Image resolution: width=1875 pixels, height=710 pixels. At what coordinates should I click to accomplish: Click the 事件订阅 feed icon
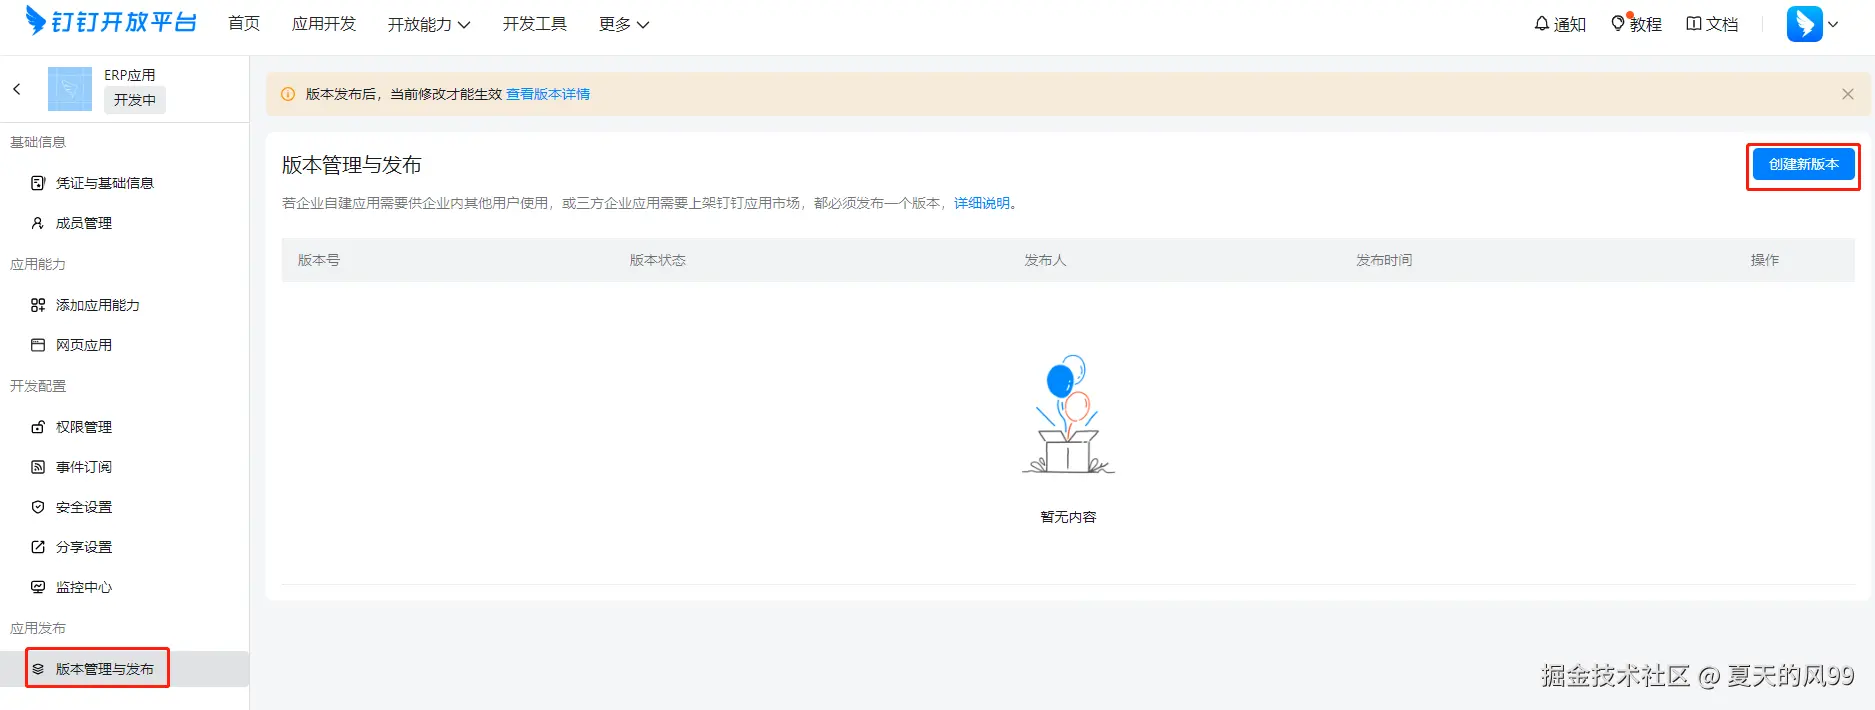(38, 467)
